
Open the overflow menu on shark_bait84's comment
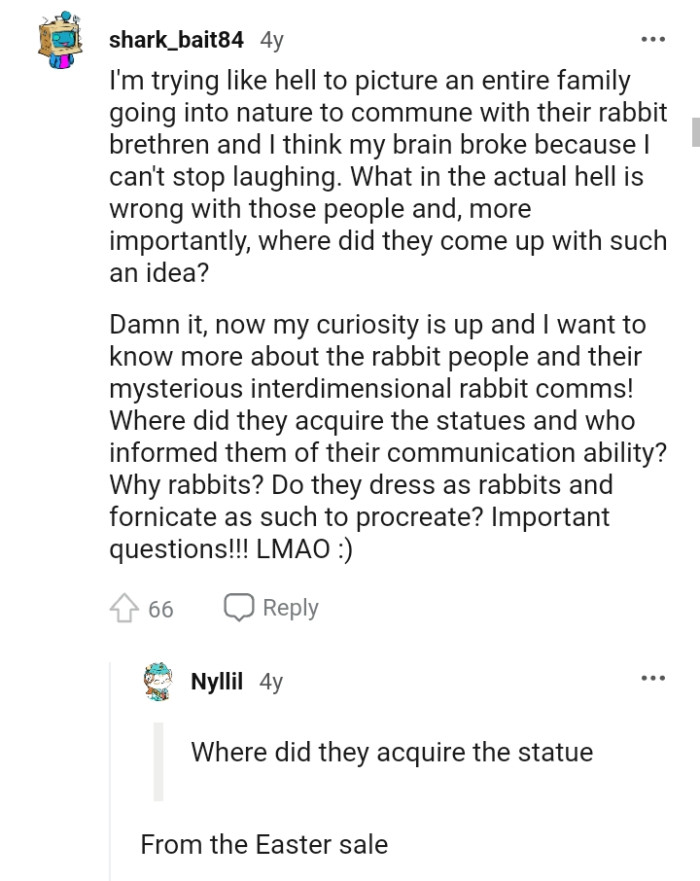[651, 38]
